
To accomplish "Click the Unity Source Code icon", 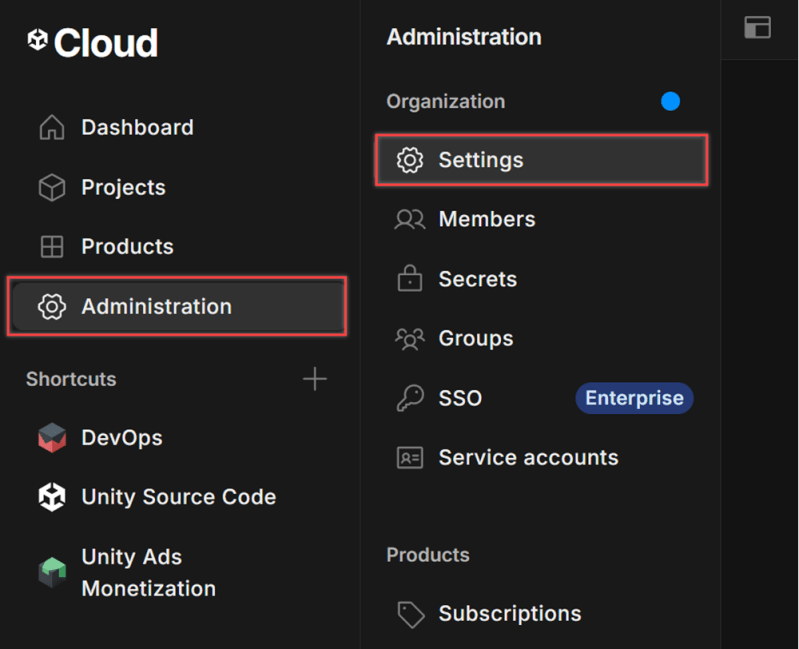I will coord(52,497).
